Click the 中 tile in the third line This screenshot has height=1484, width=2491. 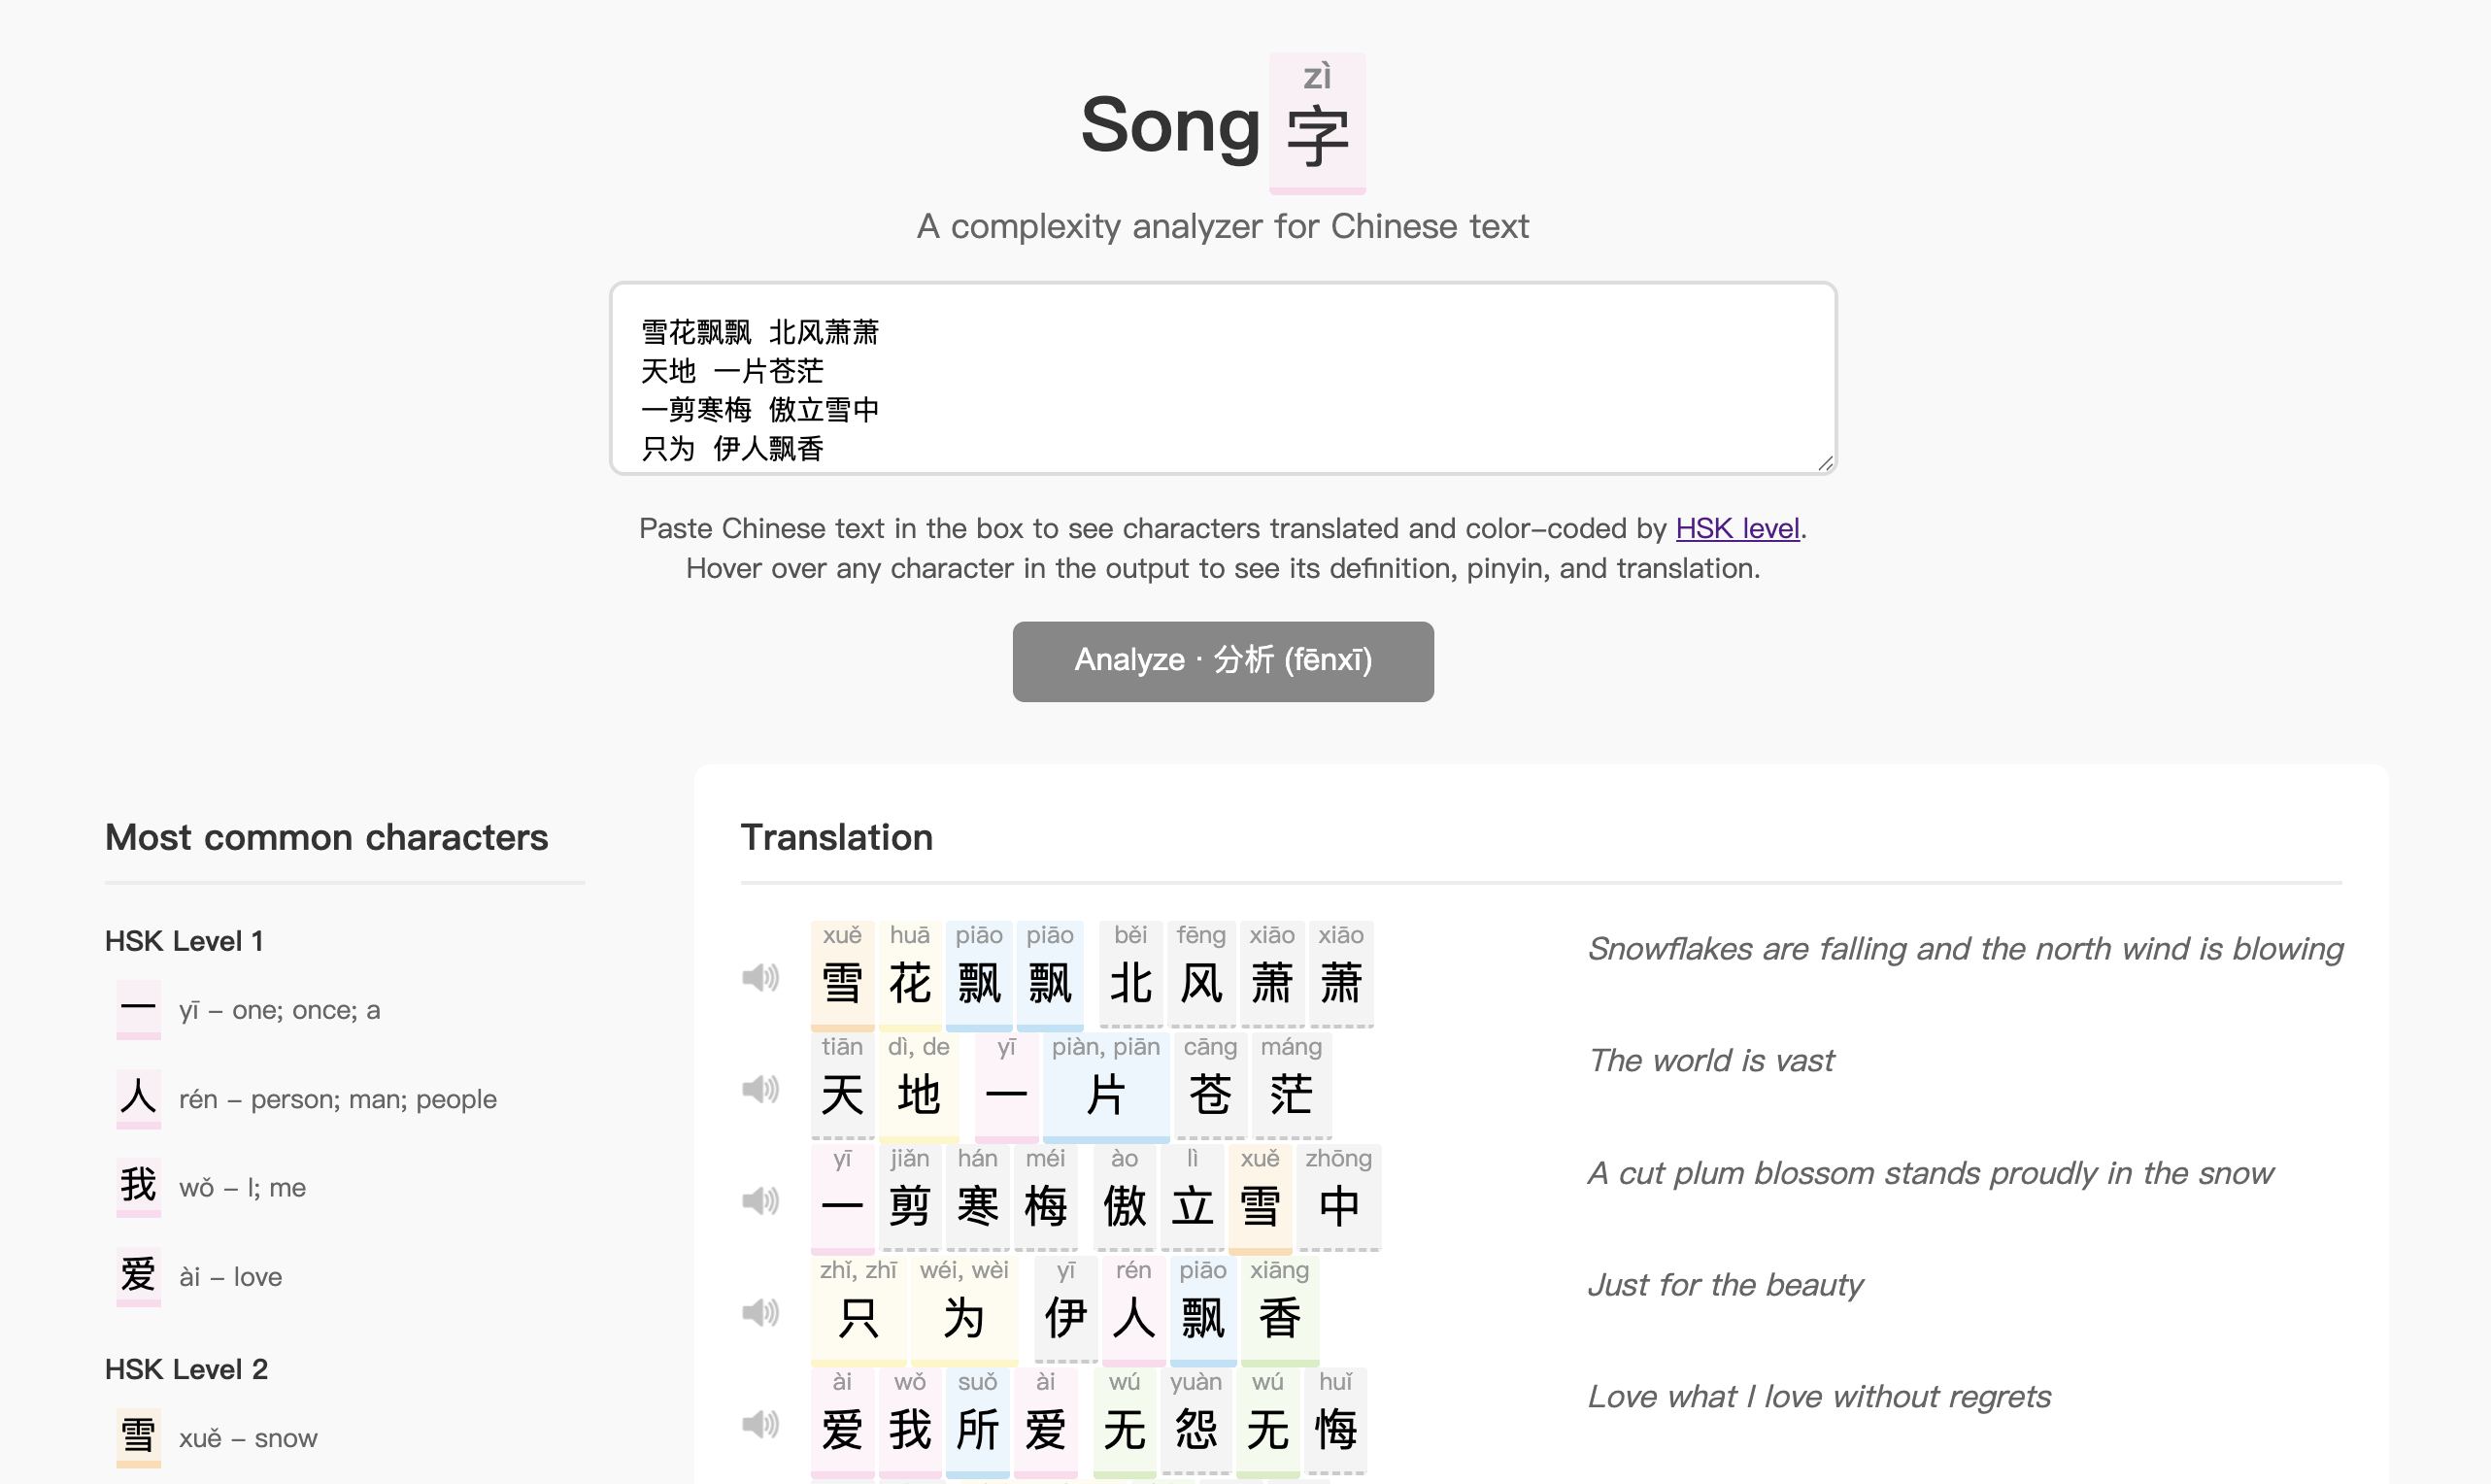(x=1340, y=1207)
